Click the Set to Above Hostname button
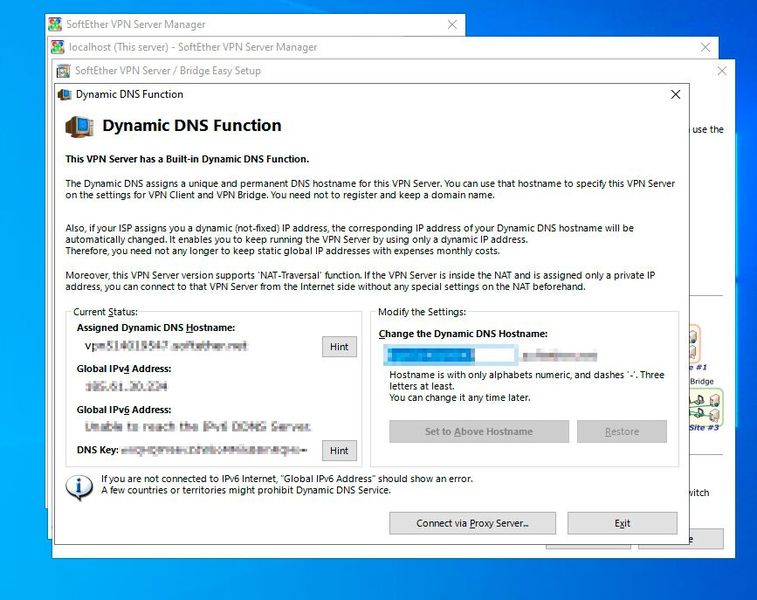Image resolution: width=757 pixels, height=600 pixels. click(479, 431)
